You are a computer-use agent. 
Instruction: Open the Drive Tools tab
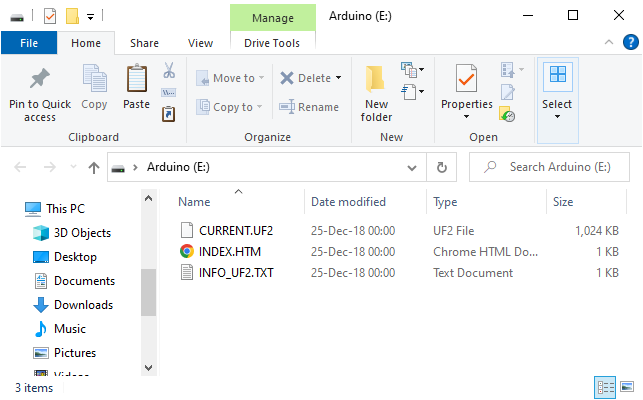pyautogui.click(x=272, y=43)
